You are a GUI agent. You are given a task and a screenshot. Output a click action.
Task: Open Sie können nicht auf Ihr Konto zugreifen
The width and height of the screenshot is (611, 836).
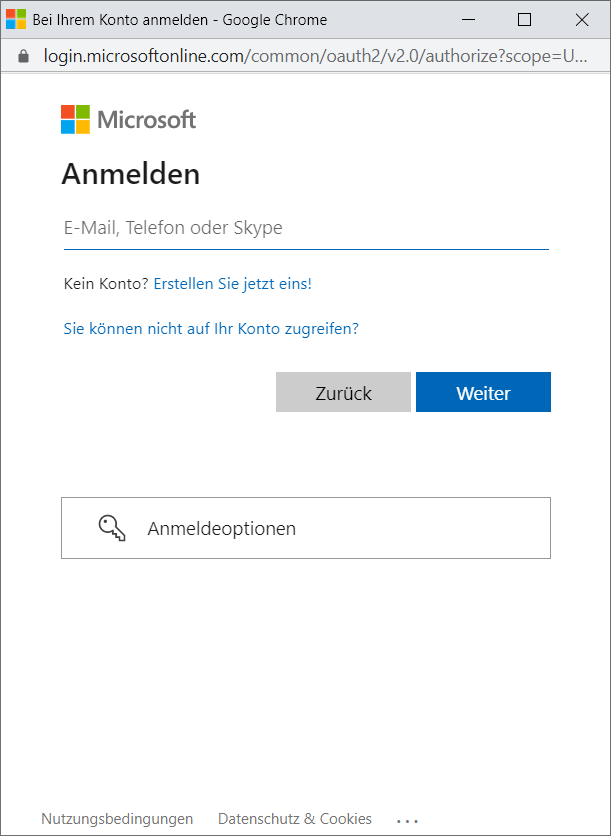point(211,328)
